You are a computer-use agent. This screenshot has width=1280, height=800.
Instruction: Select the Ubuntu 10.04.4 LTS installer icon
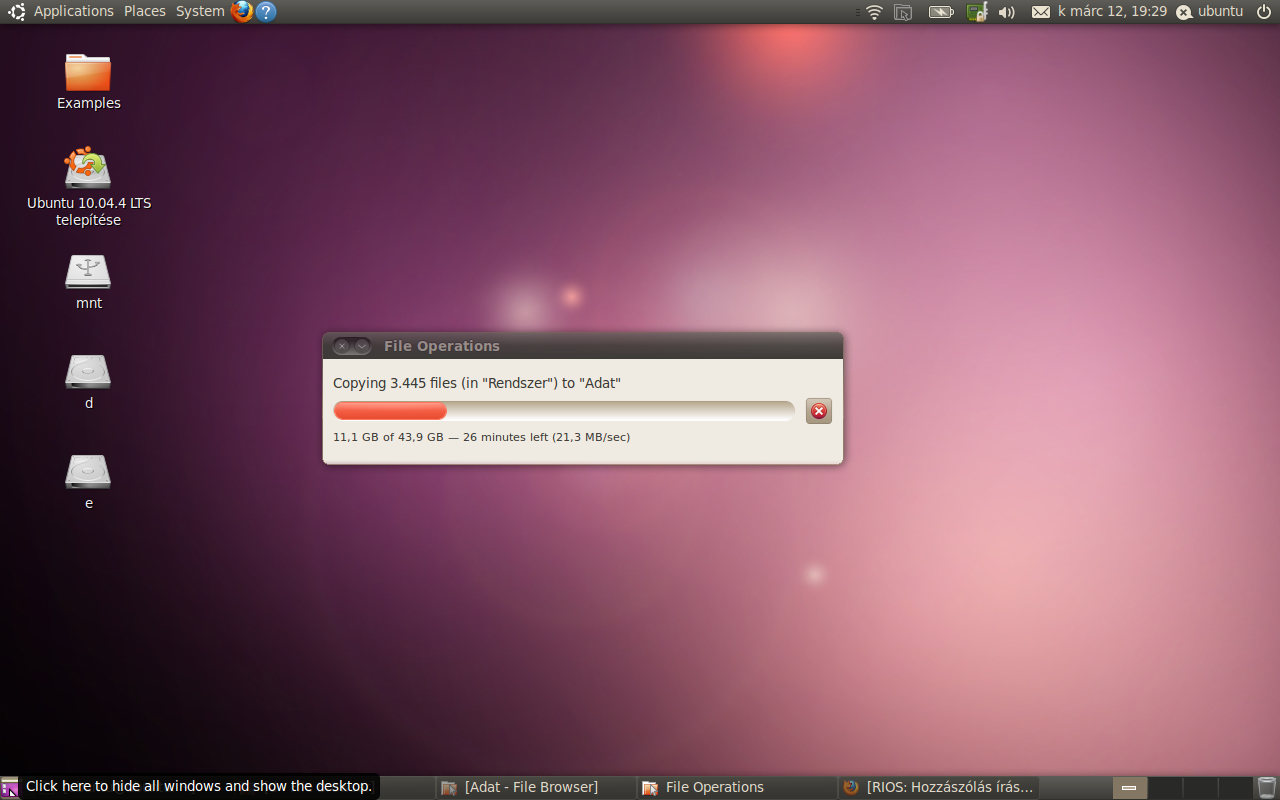click(x=88, y=168)
